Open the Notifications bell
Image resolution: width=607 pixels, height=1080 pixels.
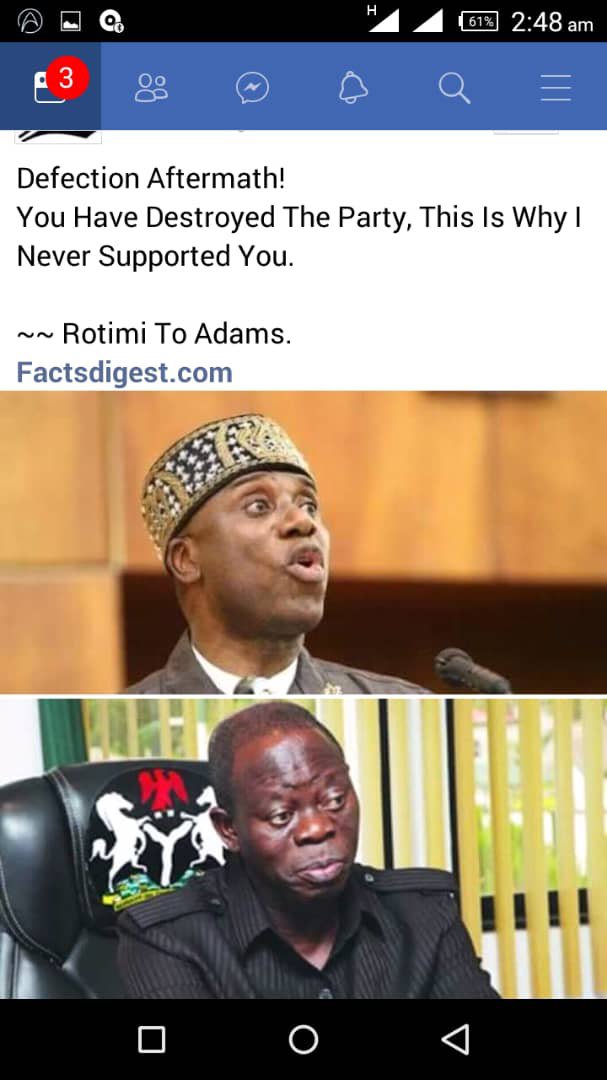[x=353, y=88]
